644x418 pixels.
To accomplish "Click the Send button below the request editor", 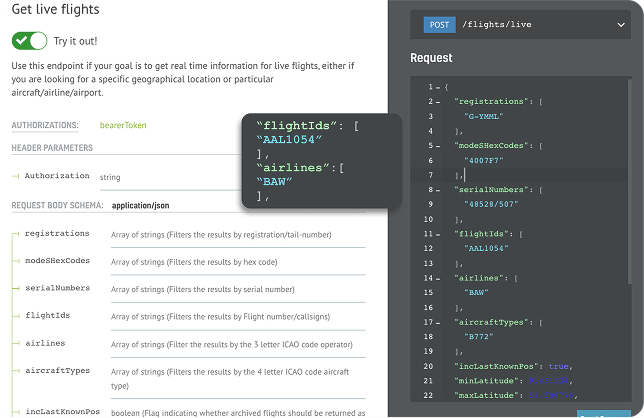I will (605, 414).
